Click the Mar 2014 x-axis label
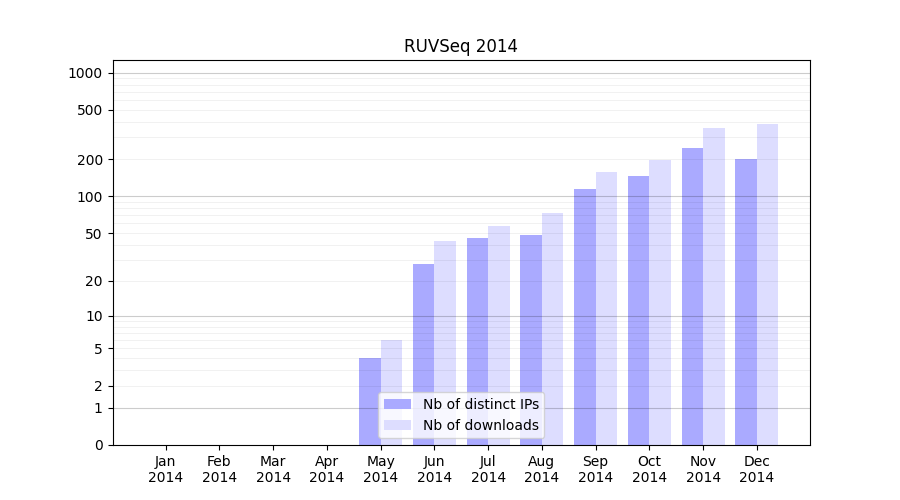900x500 pixels. (273, 469)
